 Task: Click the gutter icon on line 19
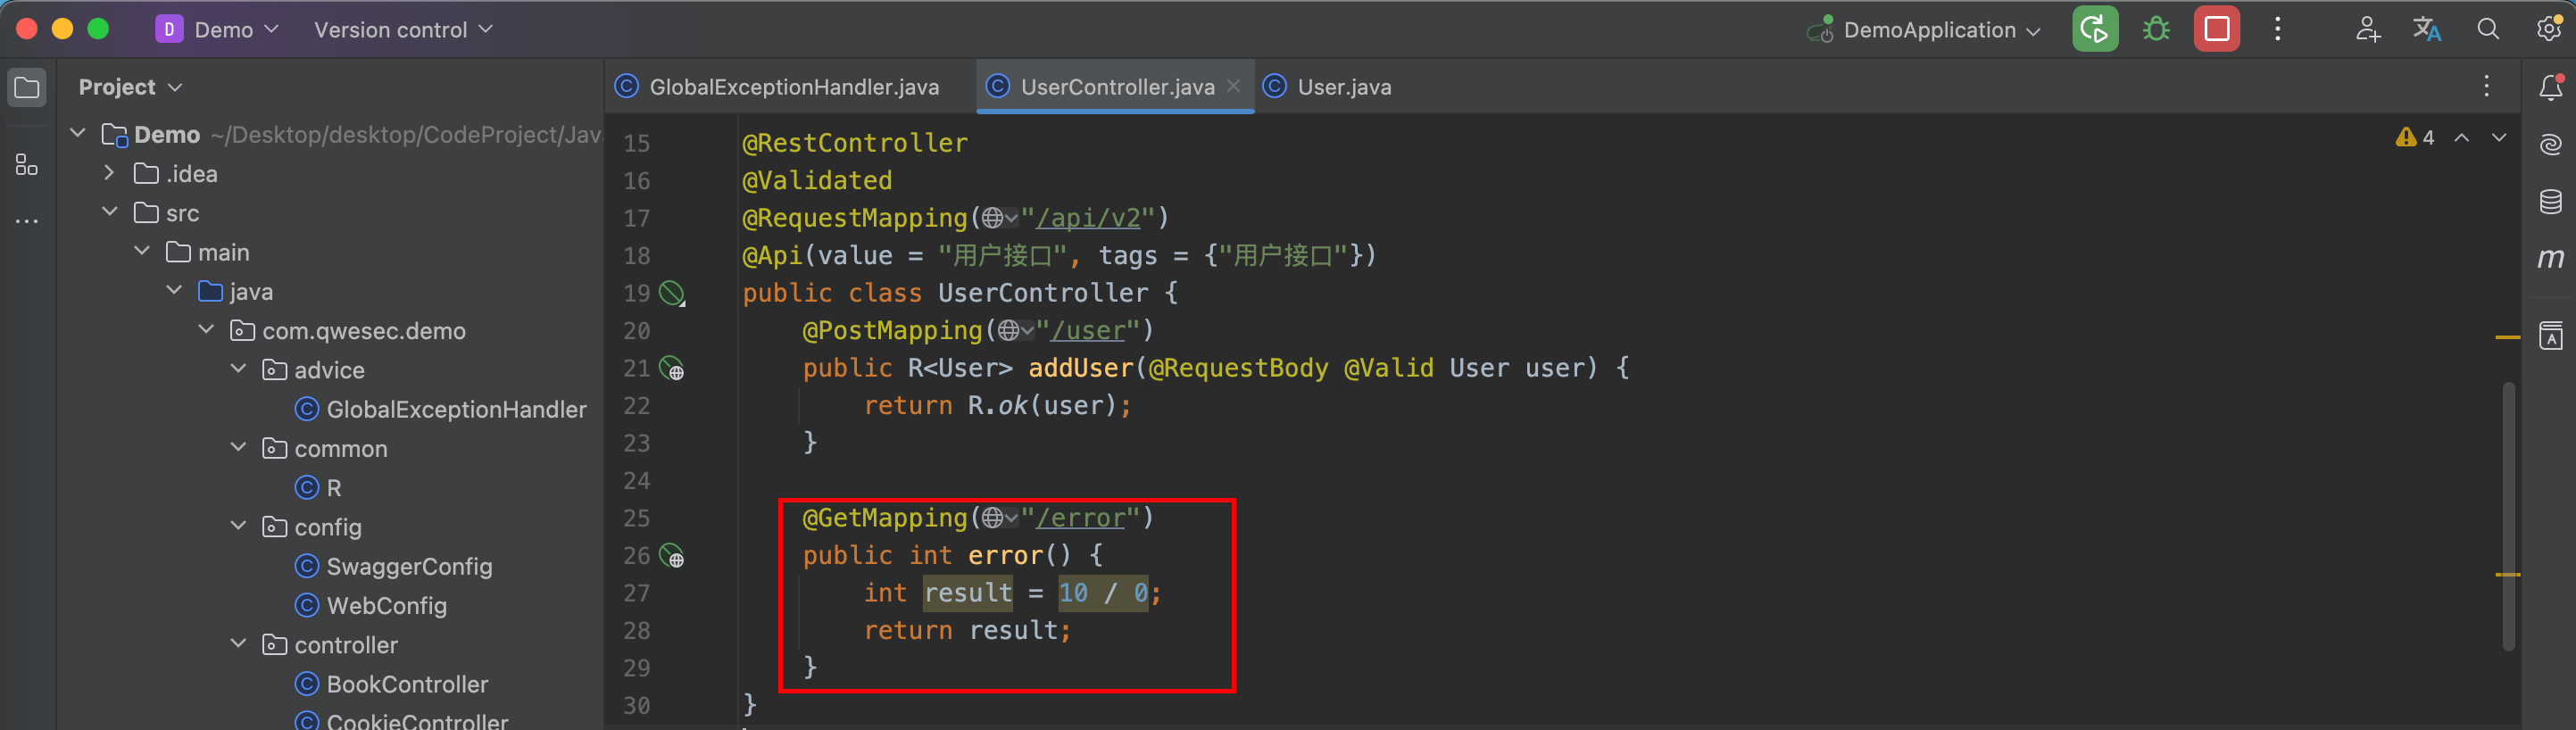672,294
